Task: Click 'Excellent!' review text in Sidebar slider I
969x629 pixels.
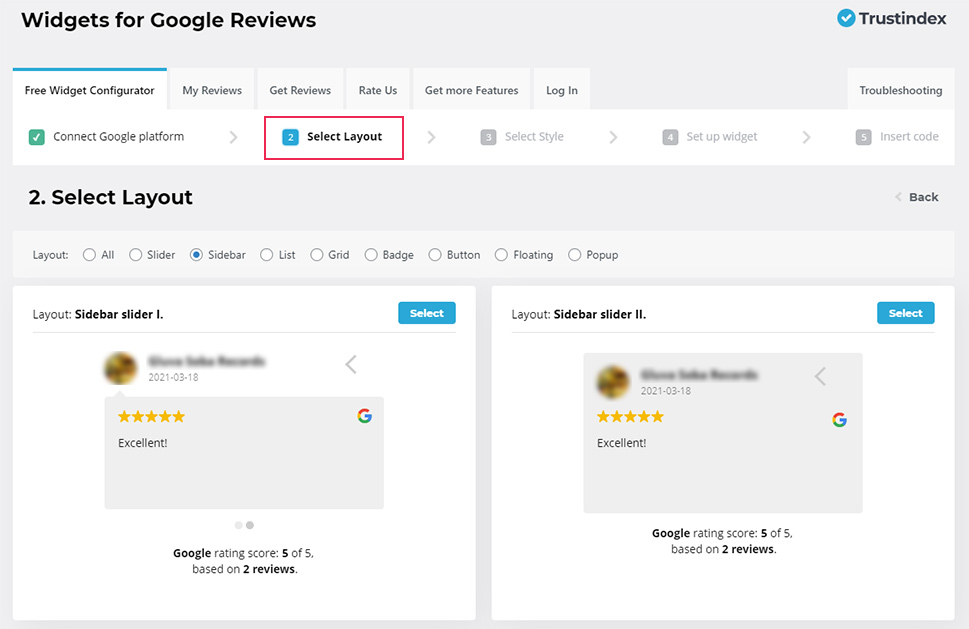Action: pos(143,443)
